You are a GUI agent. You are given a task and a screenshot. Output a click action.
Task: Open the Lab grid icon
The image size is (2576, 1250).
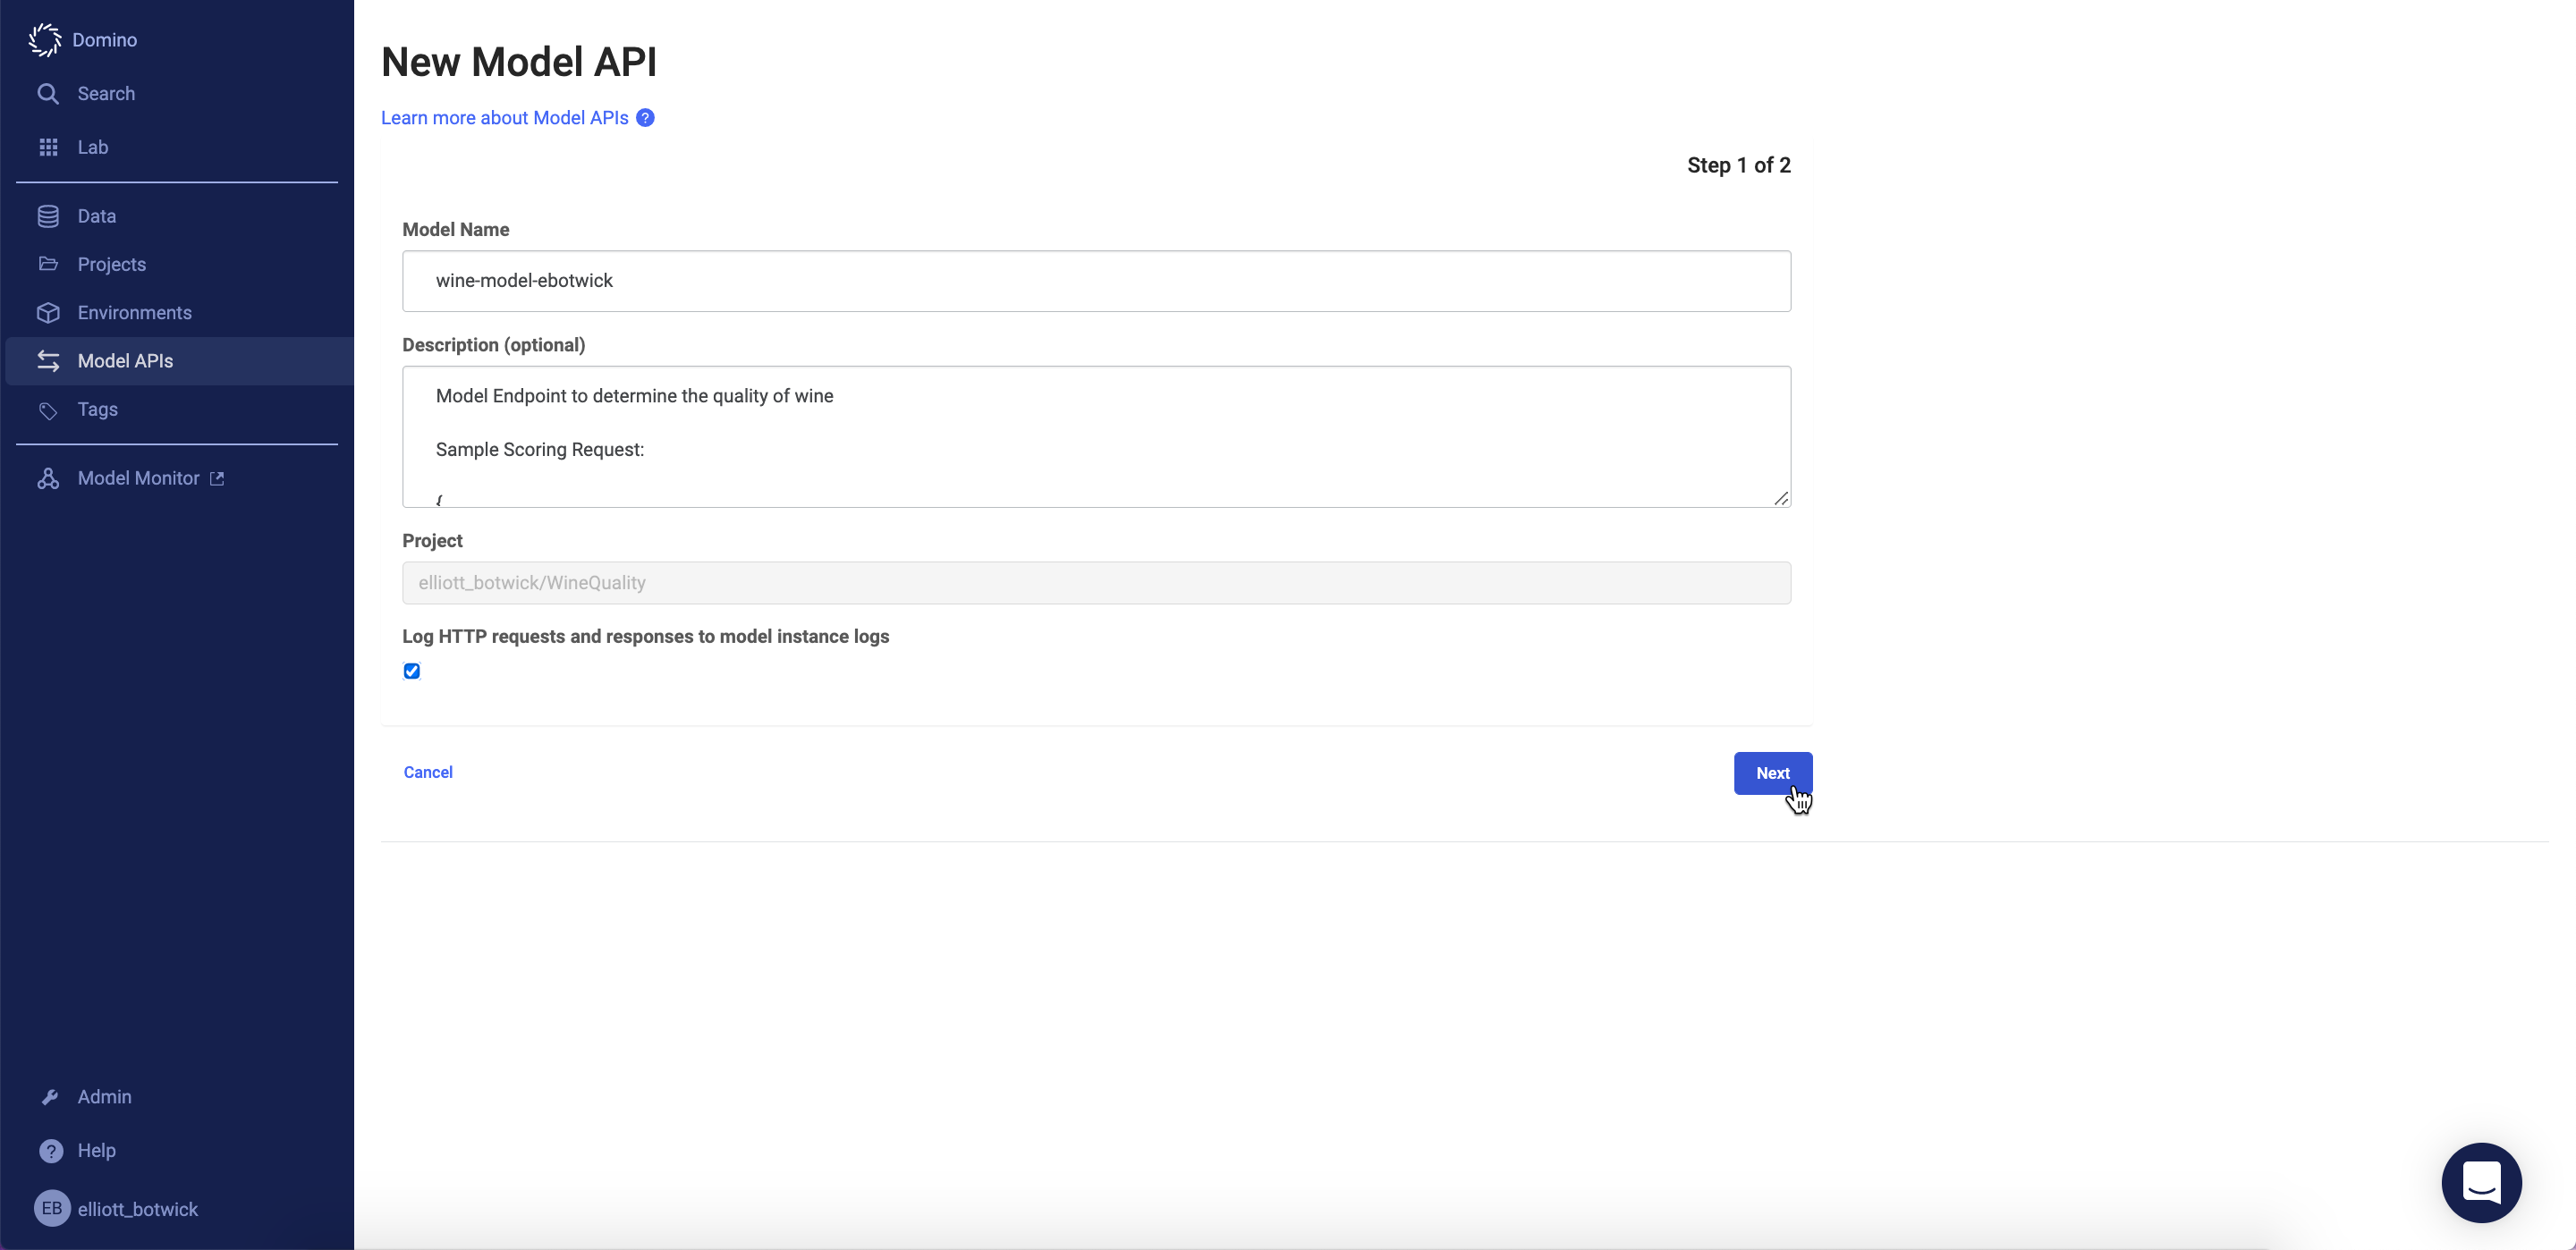pyautogui.click(x=48, y=147)
